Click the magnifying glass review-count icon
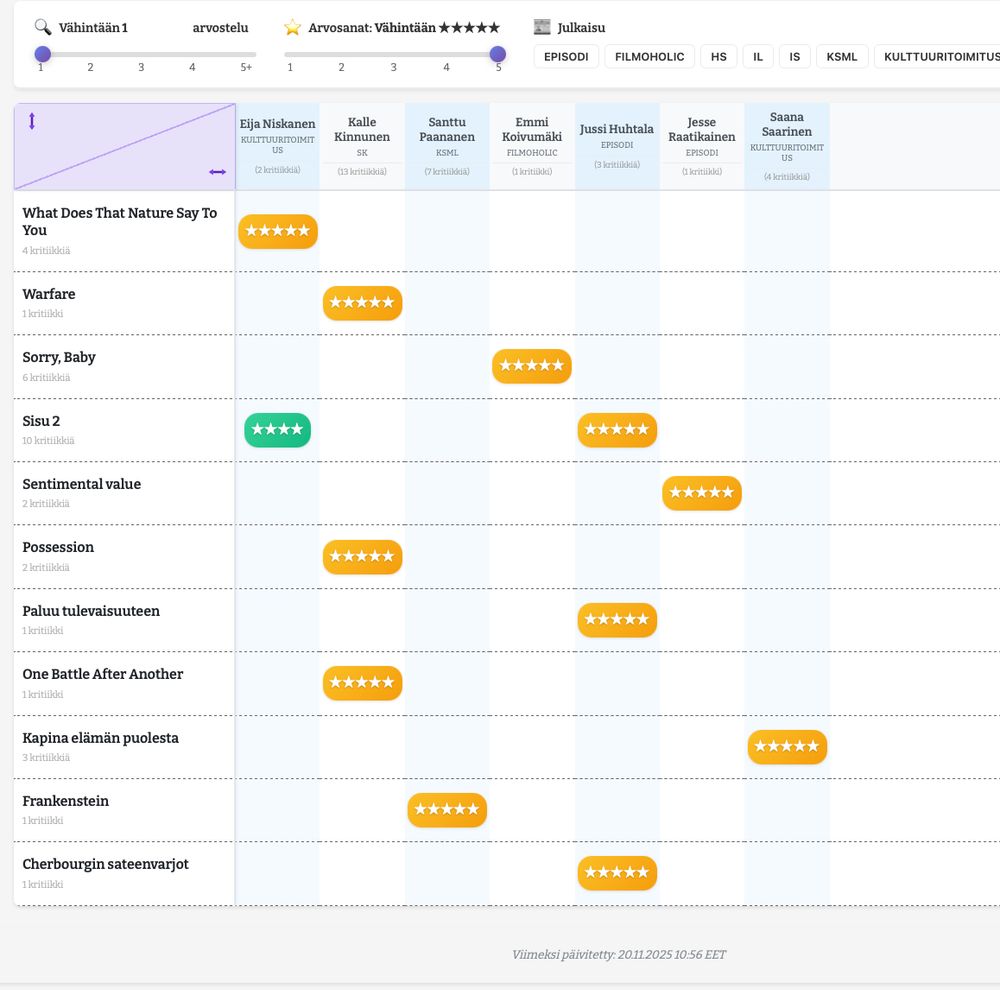 pos(43,27)
